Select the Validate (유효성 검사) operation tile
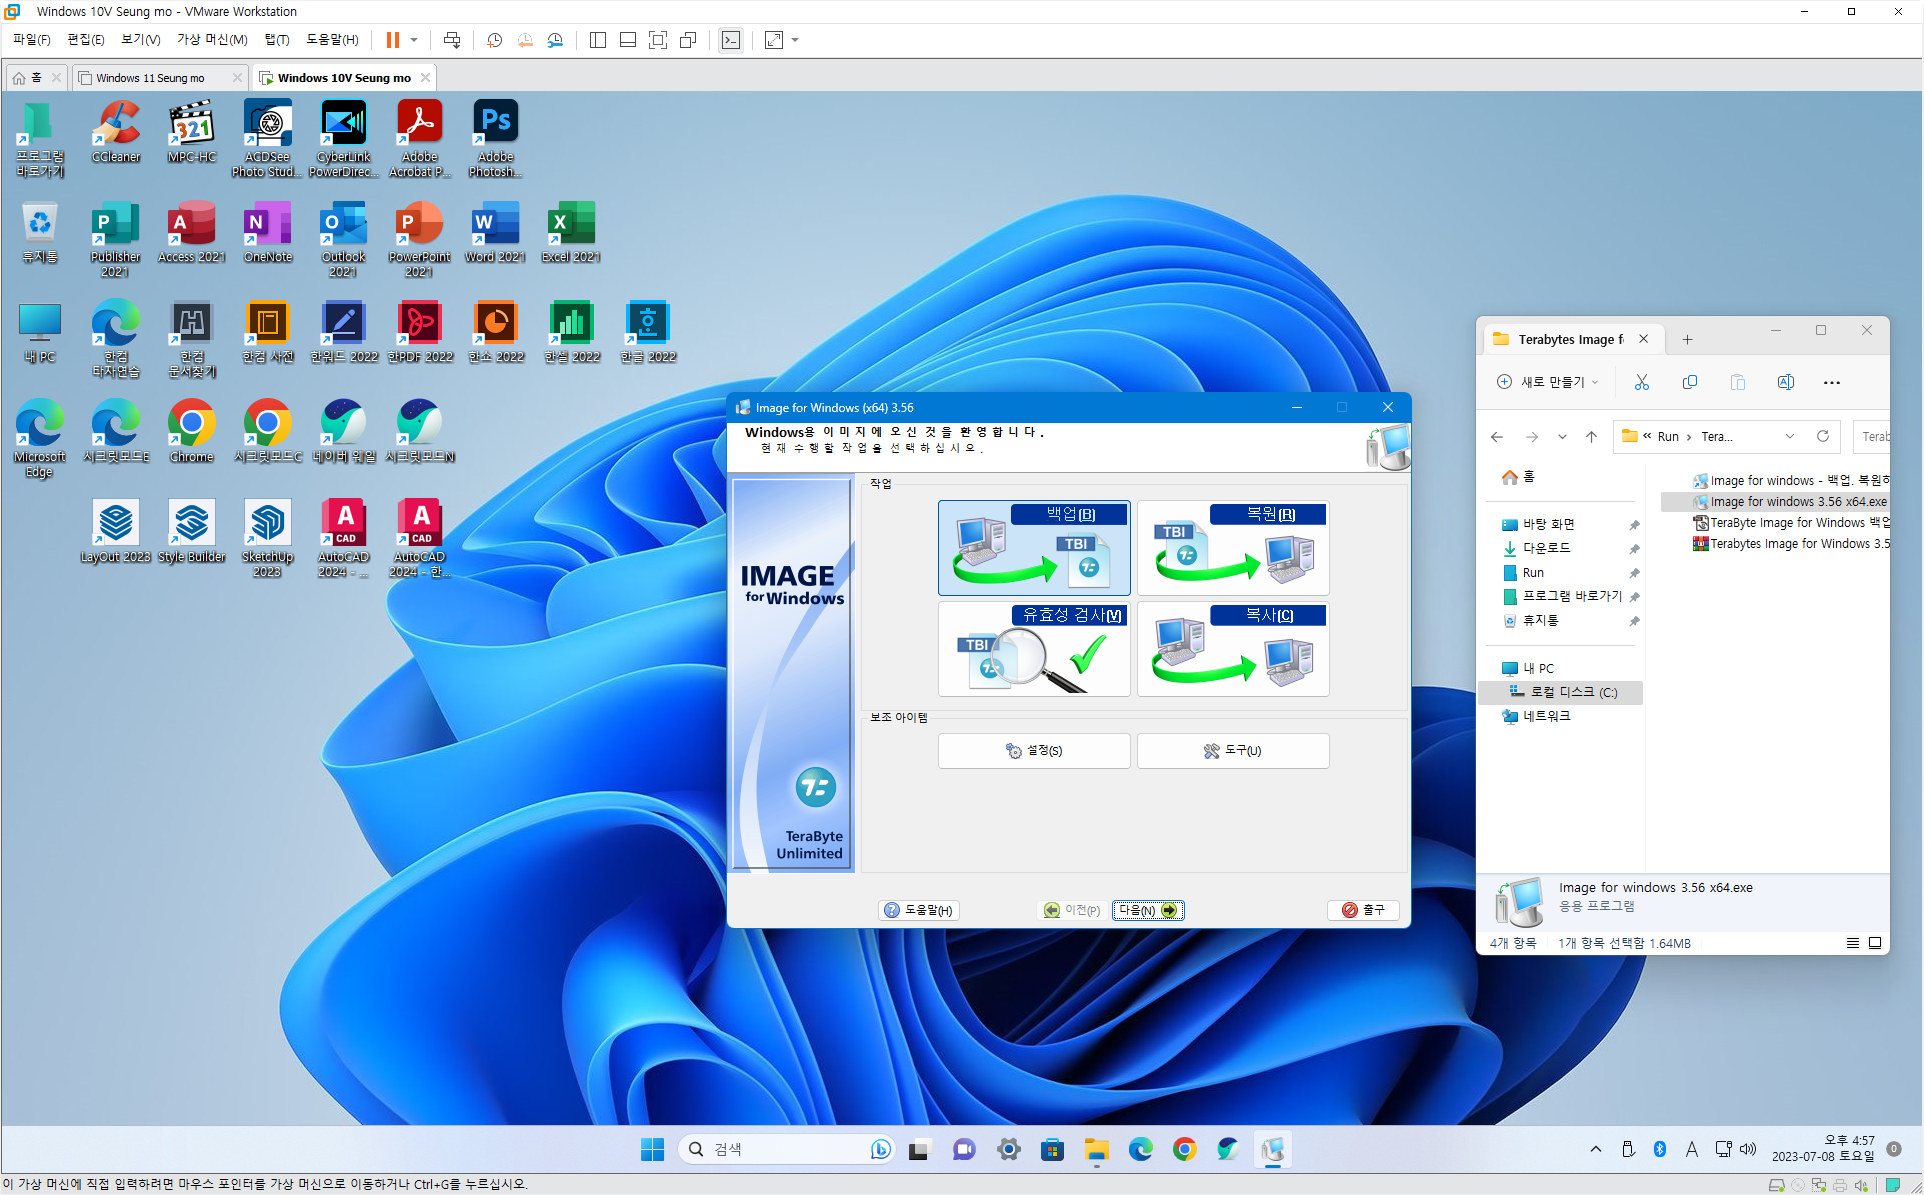 (x=1033, y=648)
